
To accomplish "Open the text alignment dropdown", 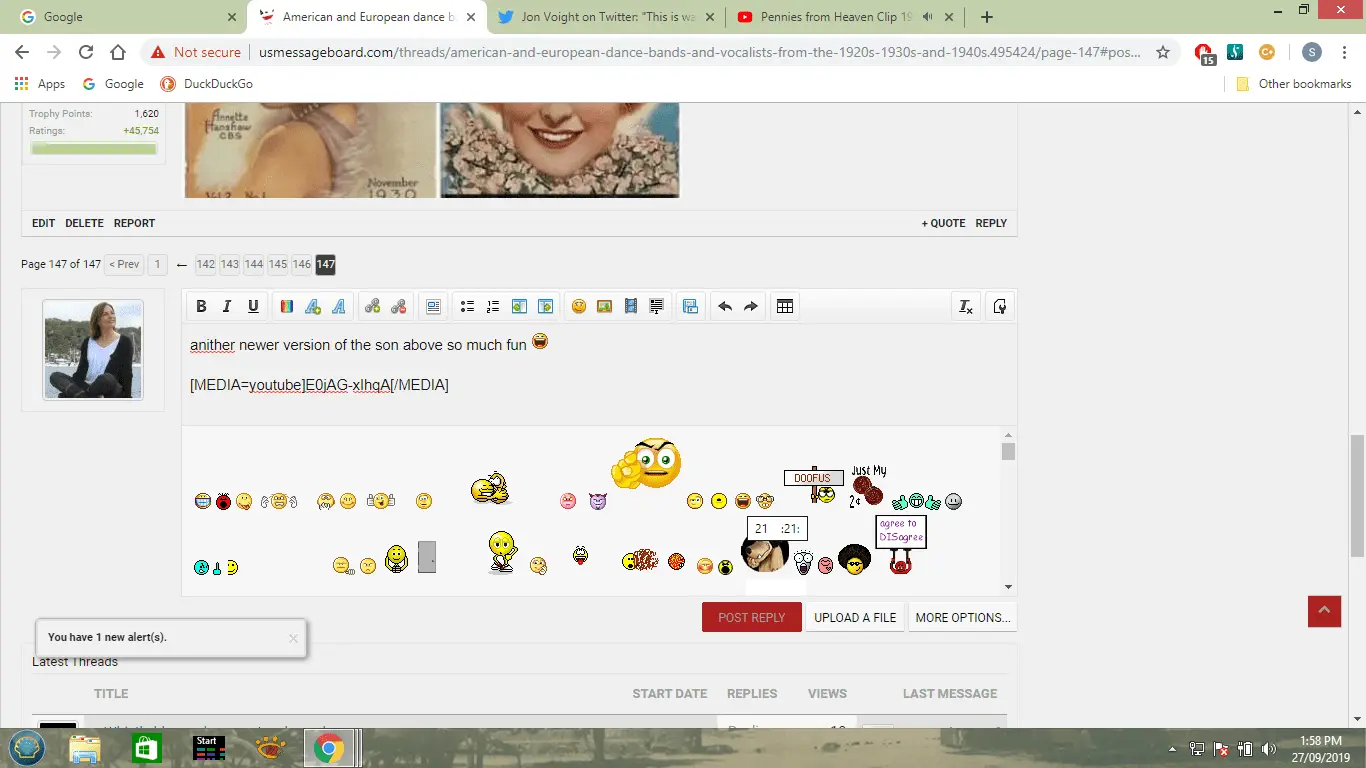I will tap(433, 307).
